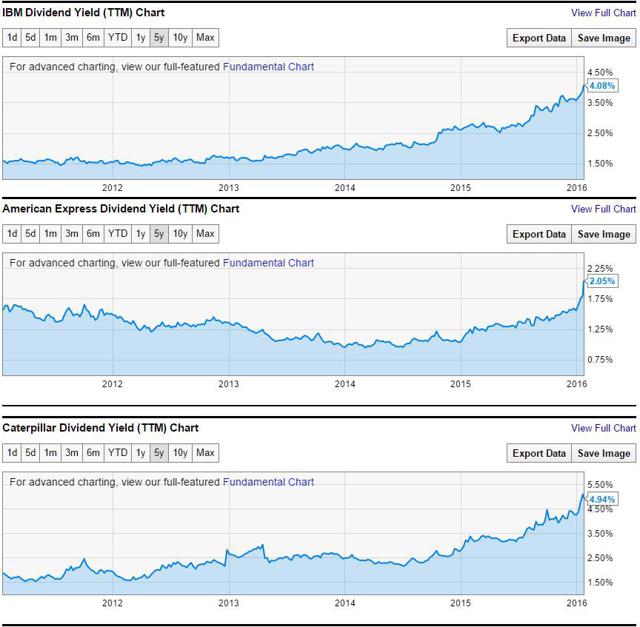Select 6m range on American Express chart
640x627 pixels.
click(x=93, y=233)
